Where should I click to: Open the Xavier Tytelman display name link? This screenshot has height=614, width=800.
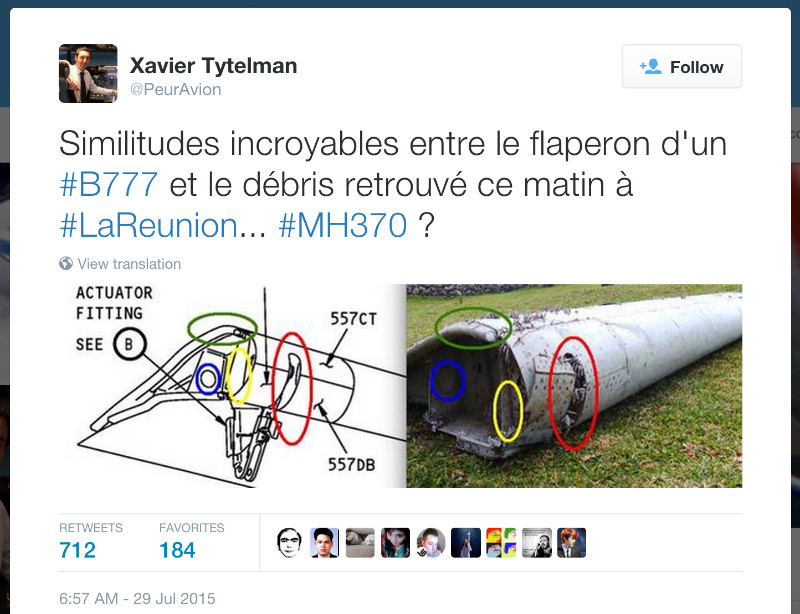[x=213, y=65]
